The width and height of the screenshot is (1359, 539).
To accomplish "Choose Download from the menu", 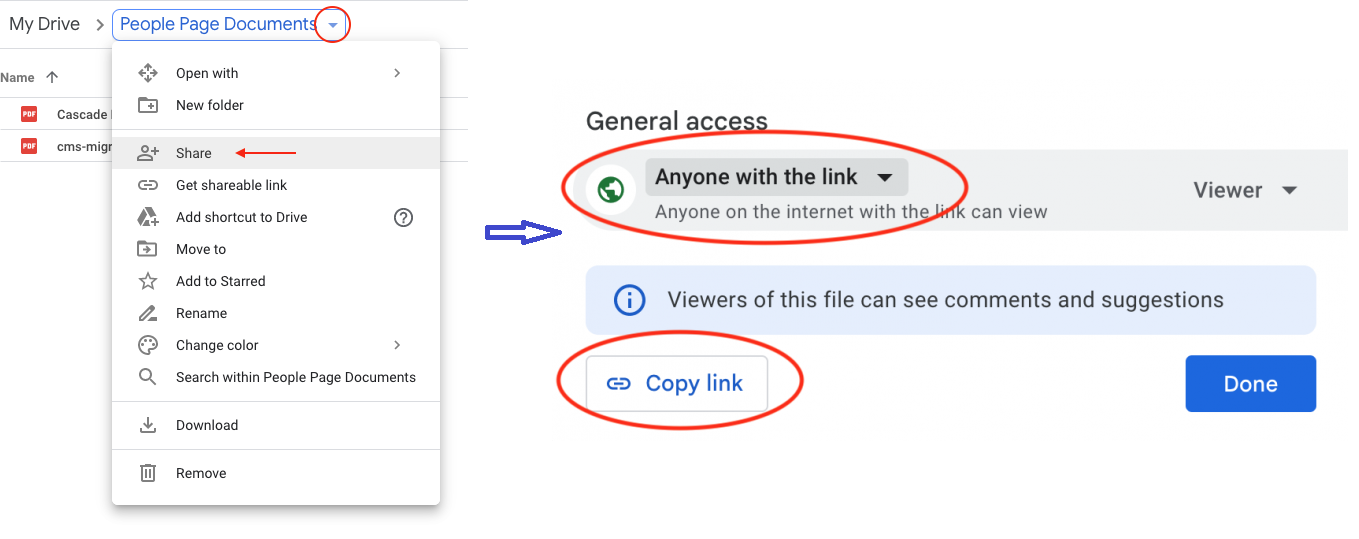I will point(276,425).
